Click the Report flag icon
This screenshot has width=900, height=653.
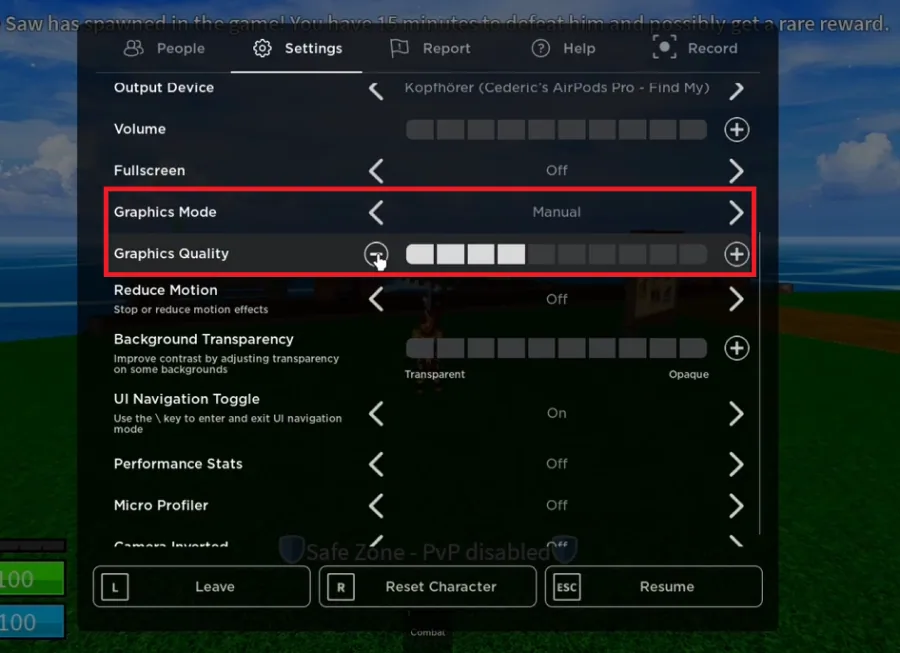(x=399, y=48)
